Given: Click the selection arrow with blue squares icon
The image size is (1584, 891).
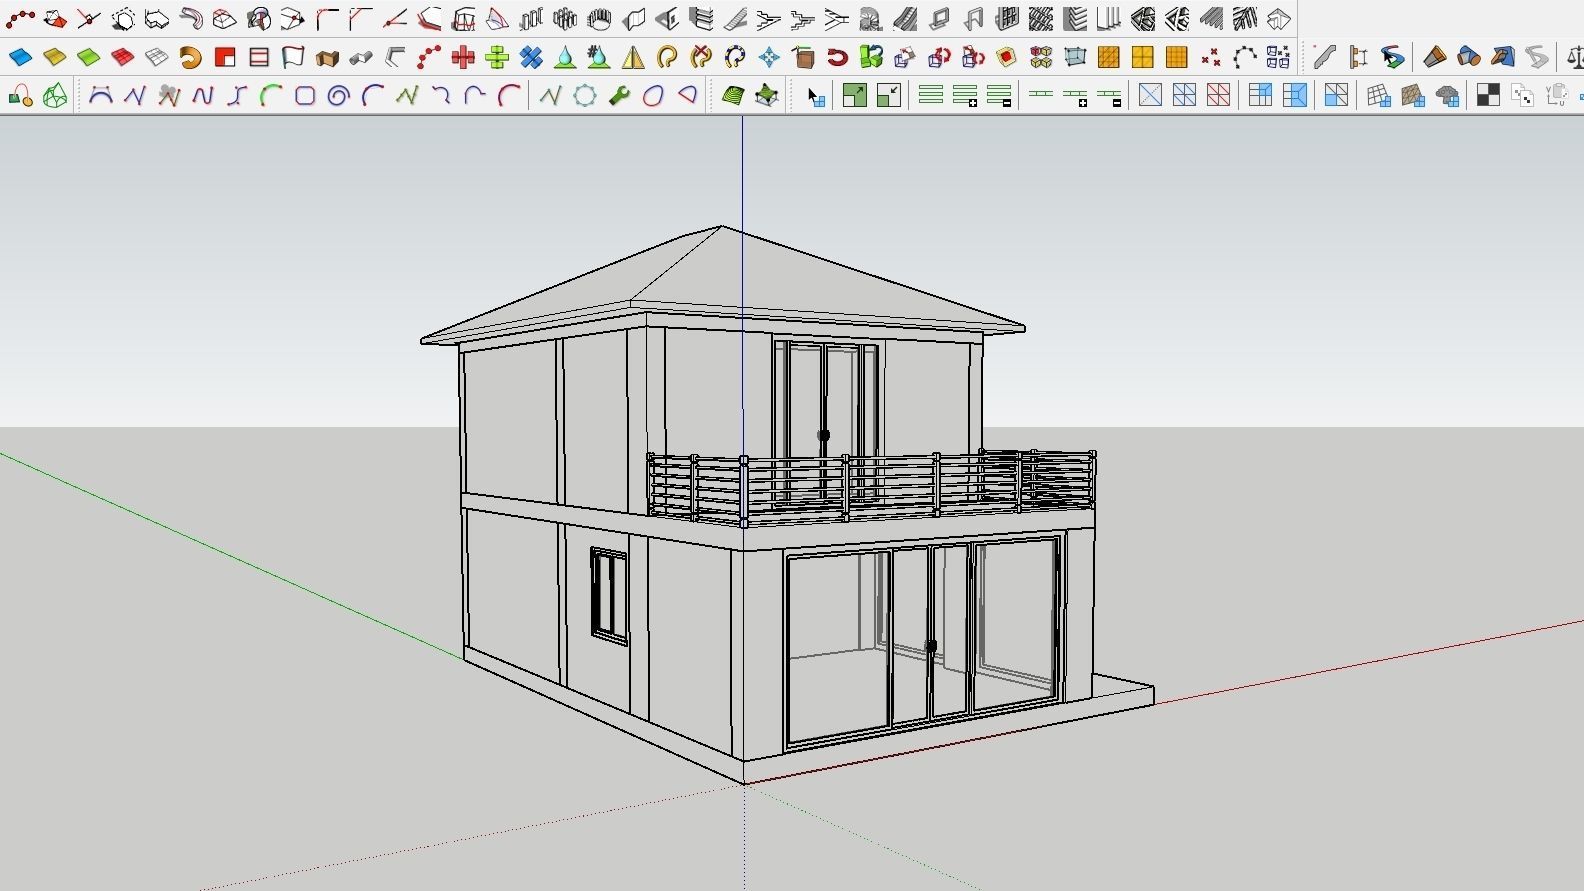Looking at the screenshot, I should pos(816,96).
